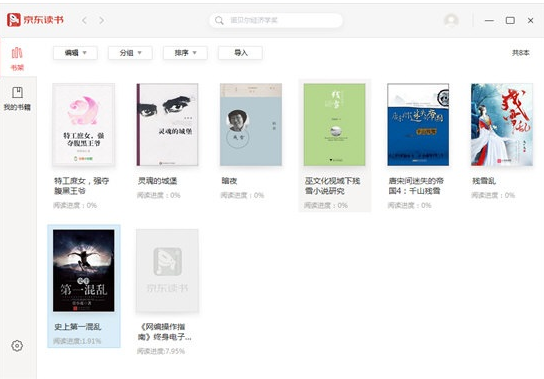Click the title 特工庶女，强夺腹黑王爷

[82, 186]
